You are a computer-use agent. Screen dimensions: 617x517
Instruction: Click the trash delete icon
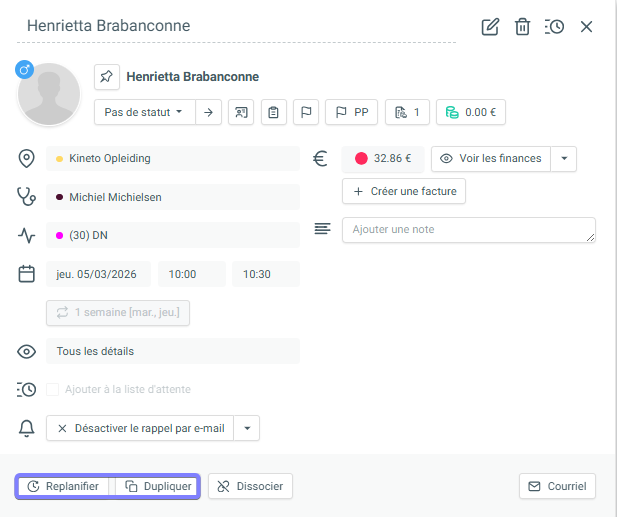click(x=522, y=27)
